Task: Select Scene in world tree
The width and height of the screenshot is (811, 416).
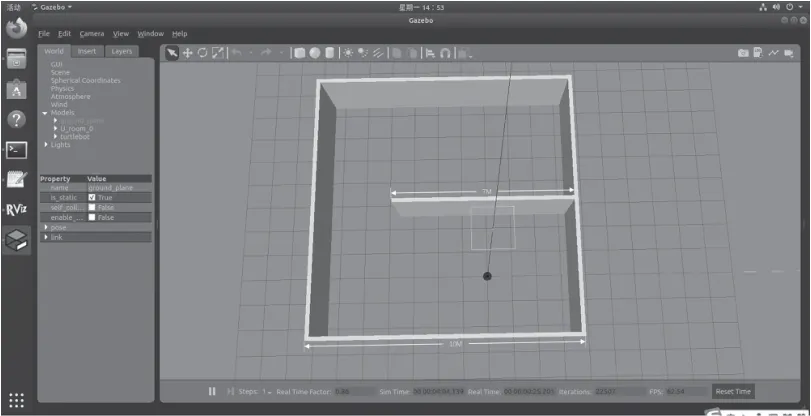Action: (x=60, y=72)
